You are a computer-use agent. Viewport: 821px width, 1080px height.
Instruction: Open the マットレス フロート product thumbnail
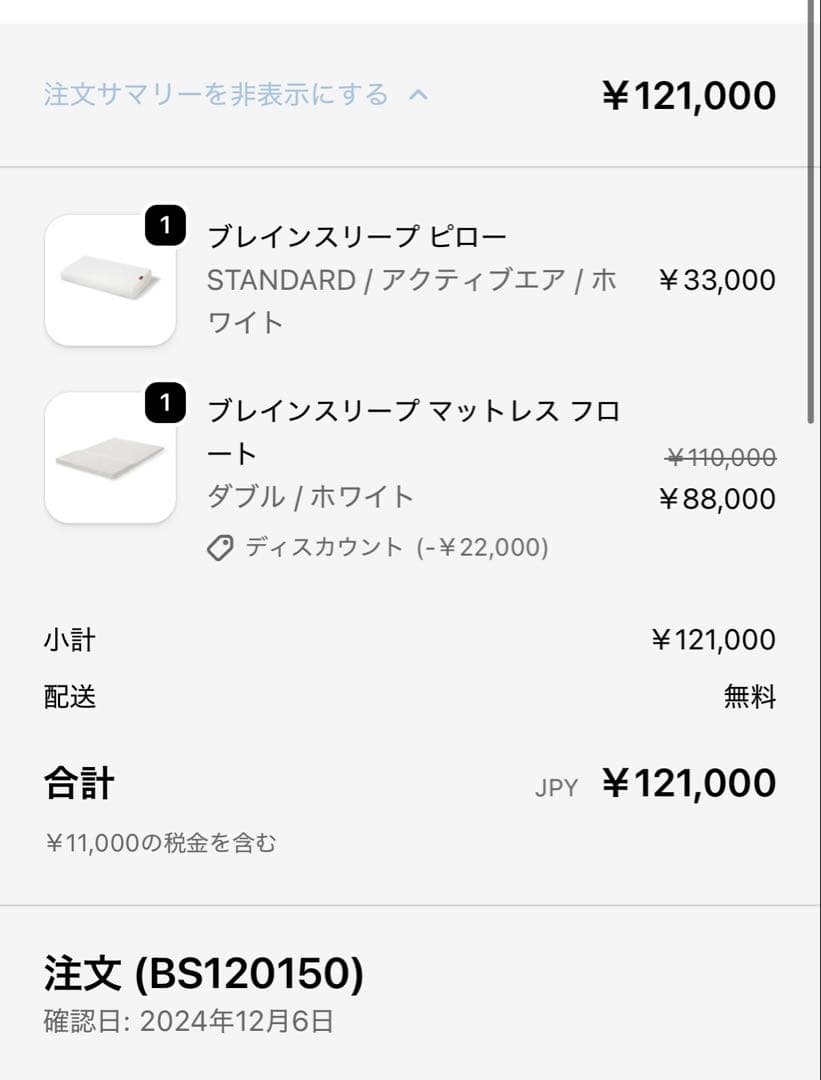tap(110, 458)
